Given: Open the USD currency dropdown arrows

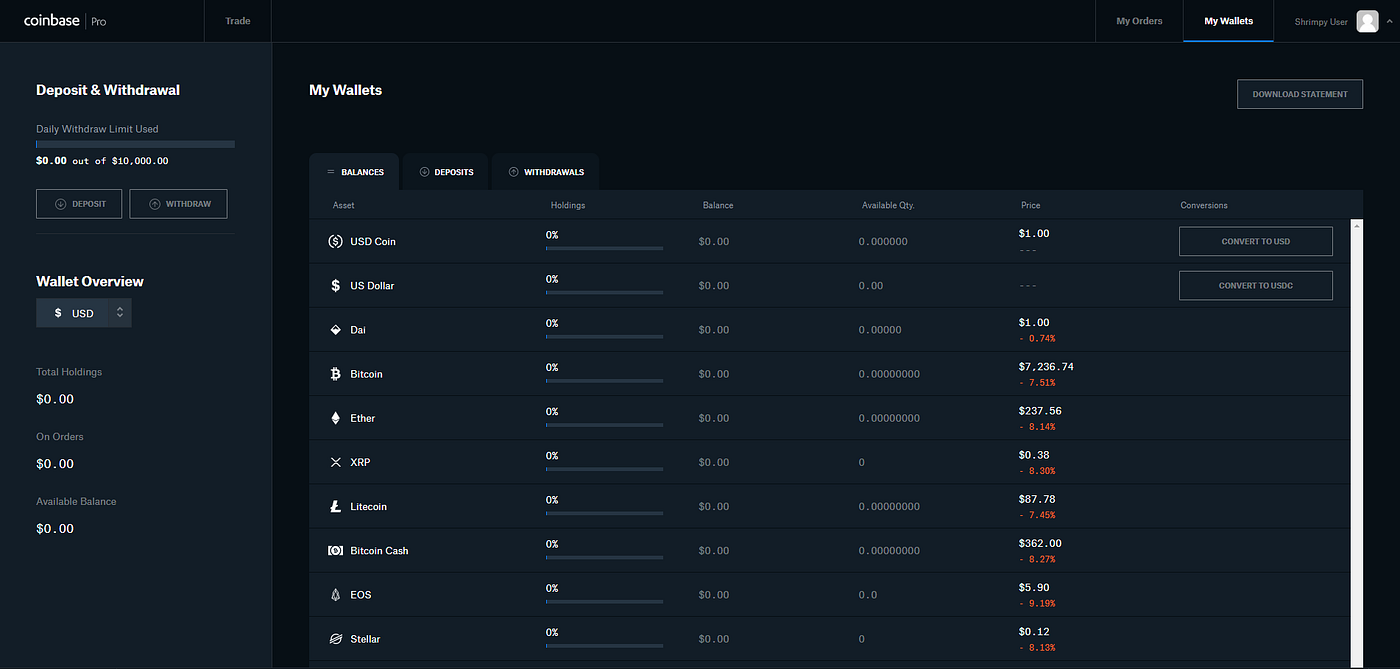Looking at the screenshot, I should pos(120,313).
